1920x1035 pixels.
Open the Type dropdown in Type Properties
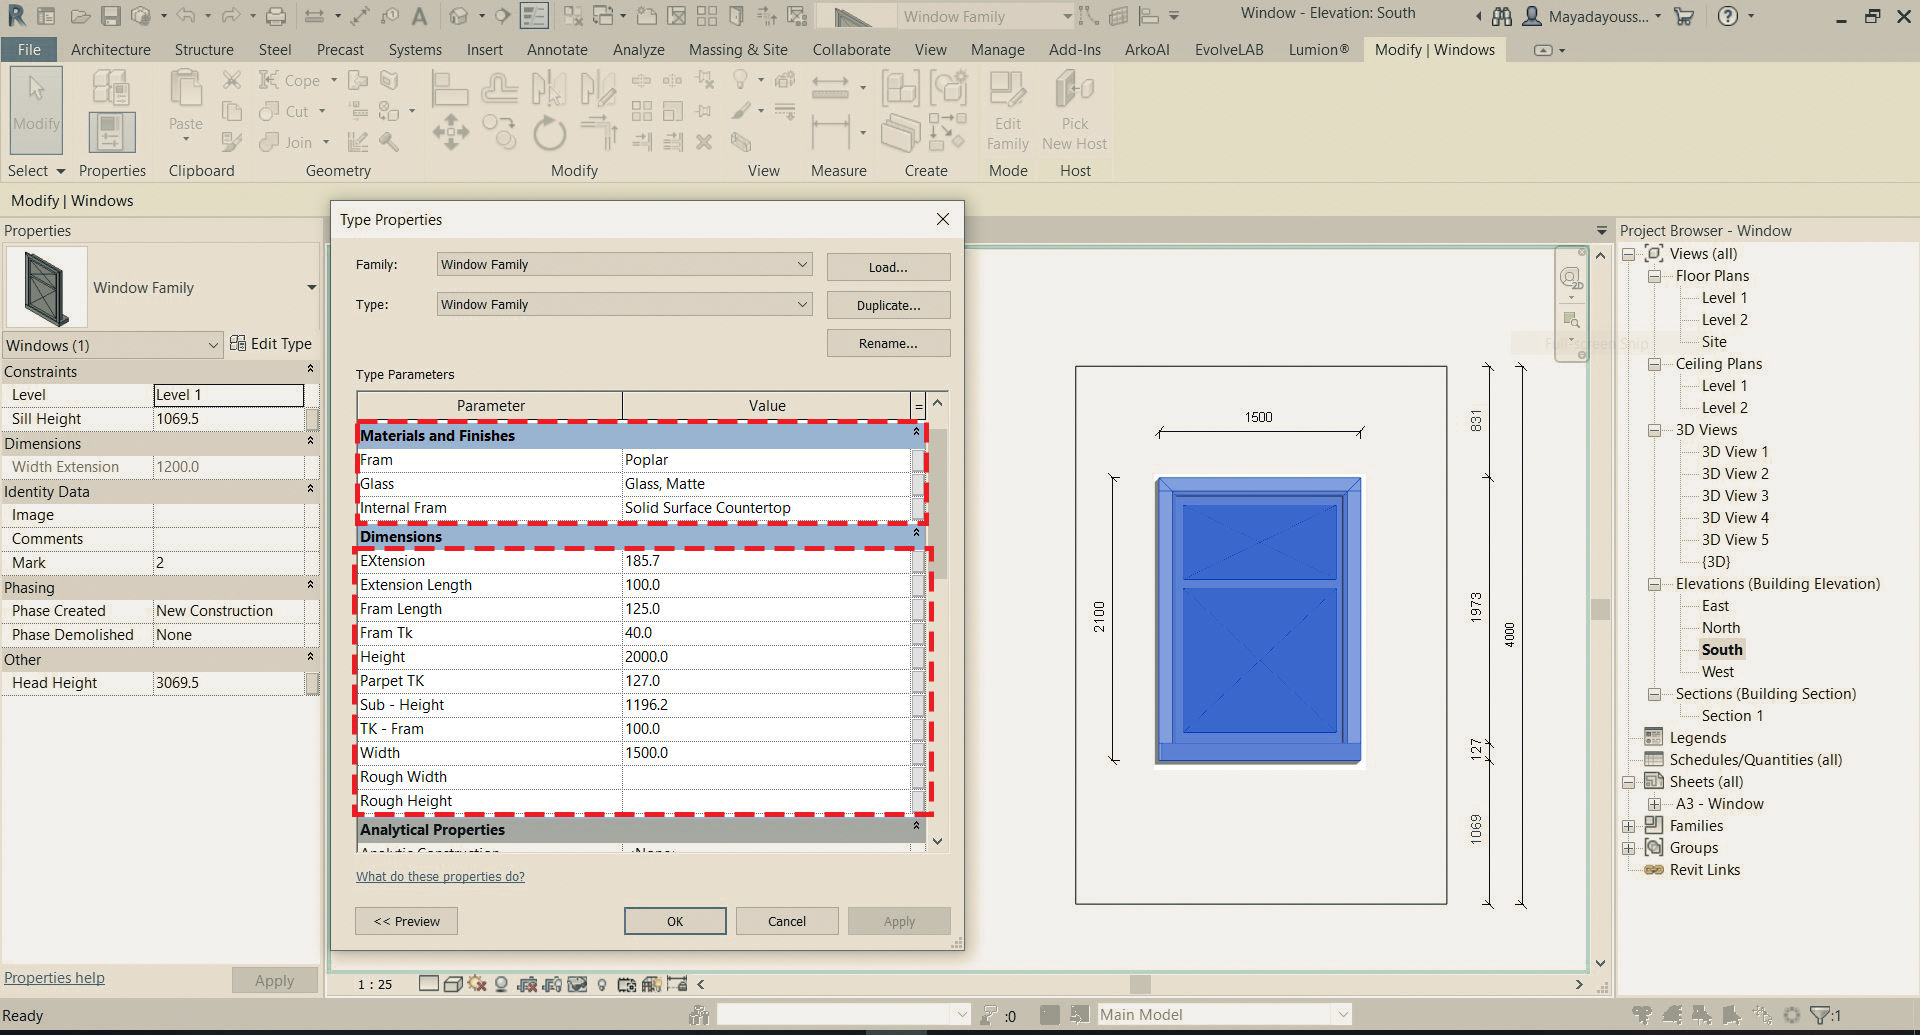(x=624, y=304)
